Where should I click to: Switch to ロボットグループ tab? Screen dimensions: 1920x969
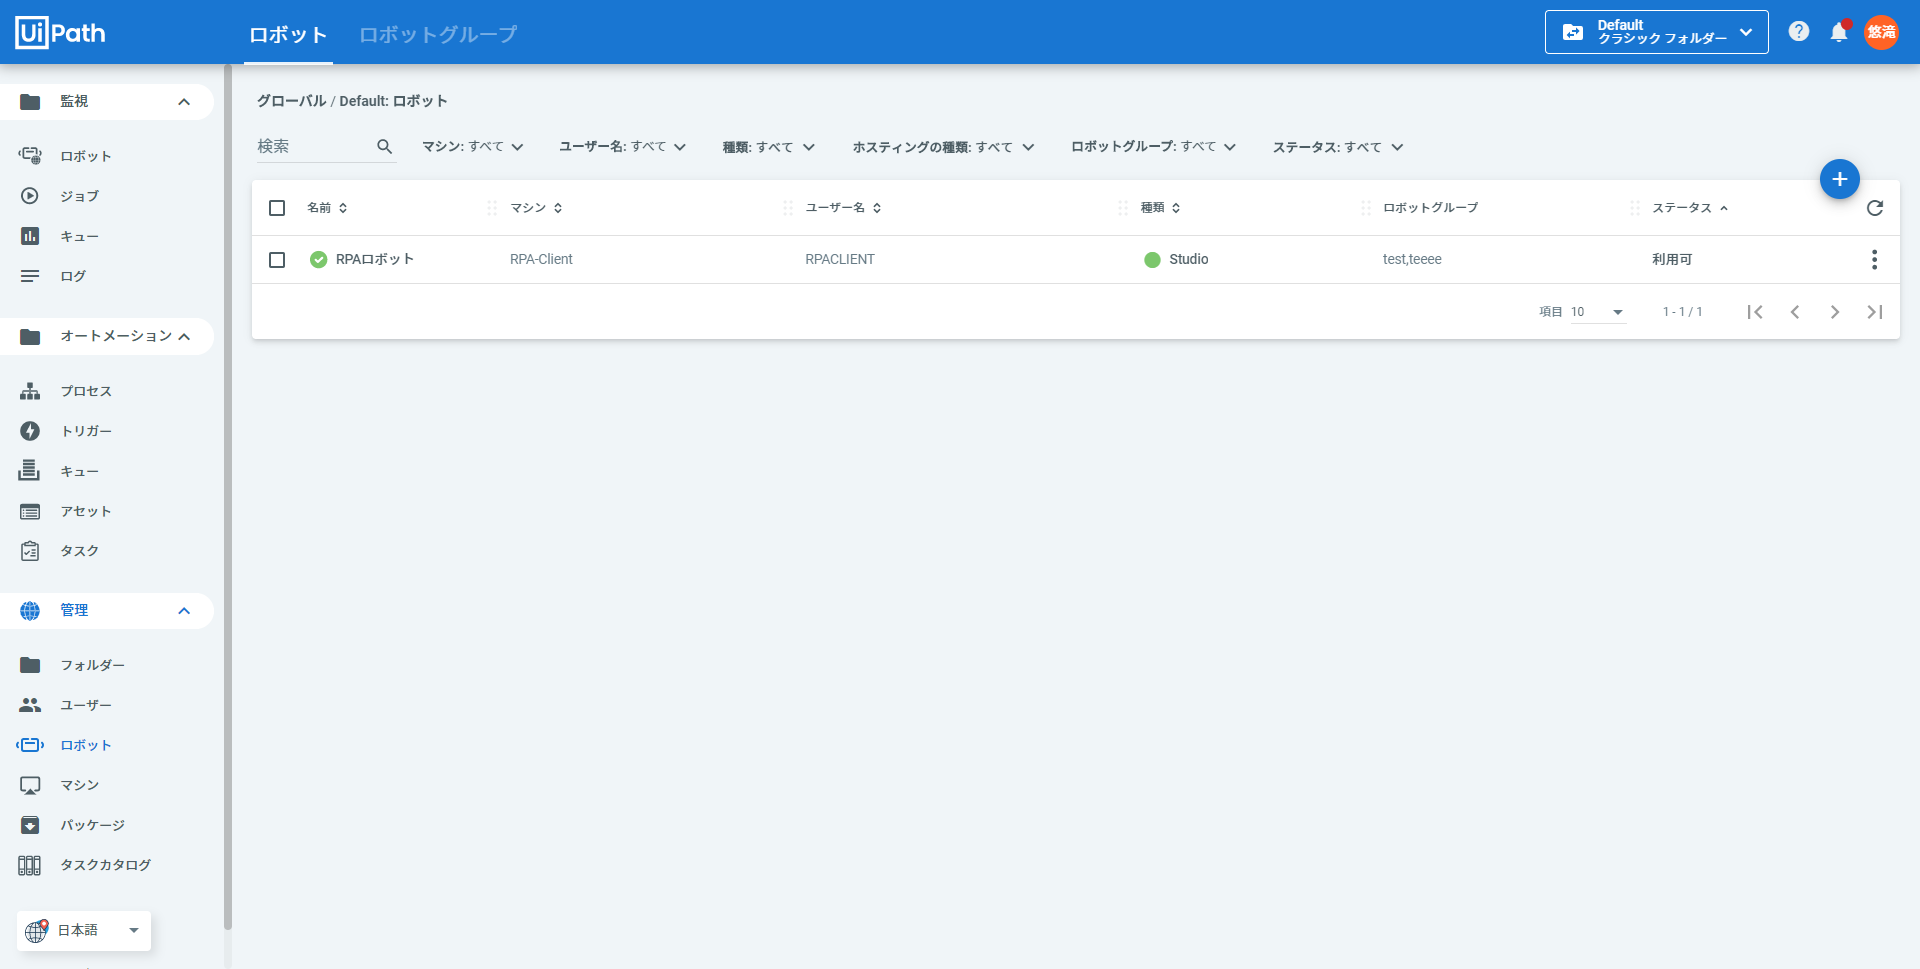click(438, 34)
